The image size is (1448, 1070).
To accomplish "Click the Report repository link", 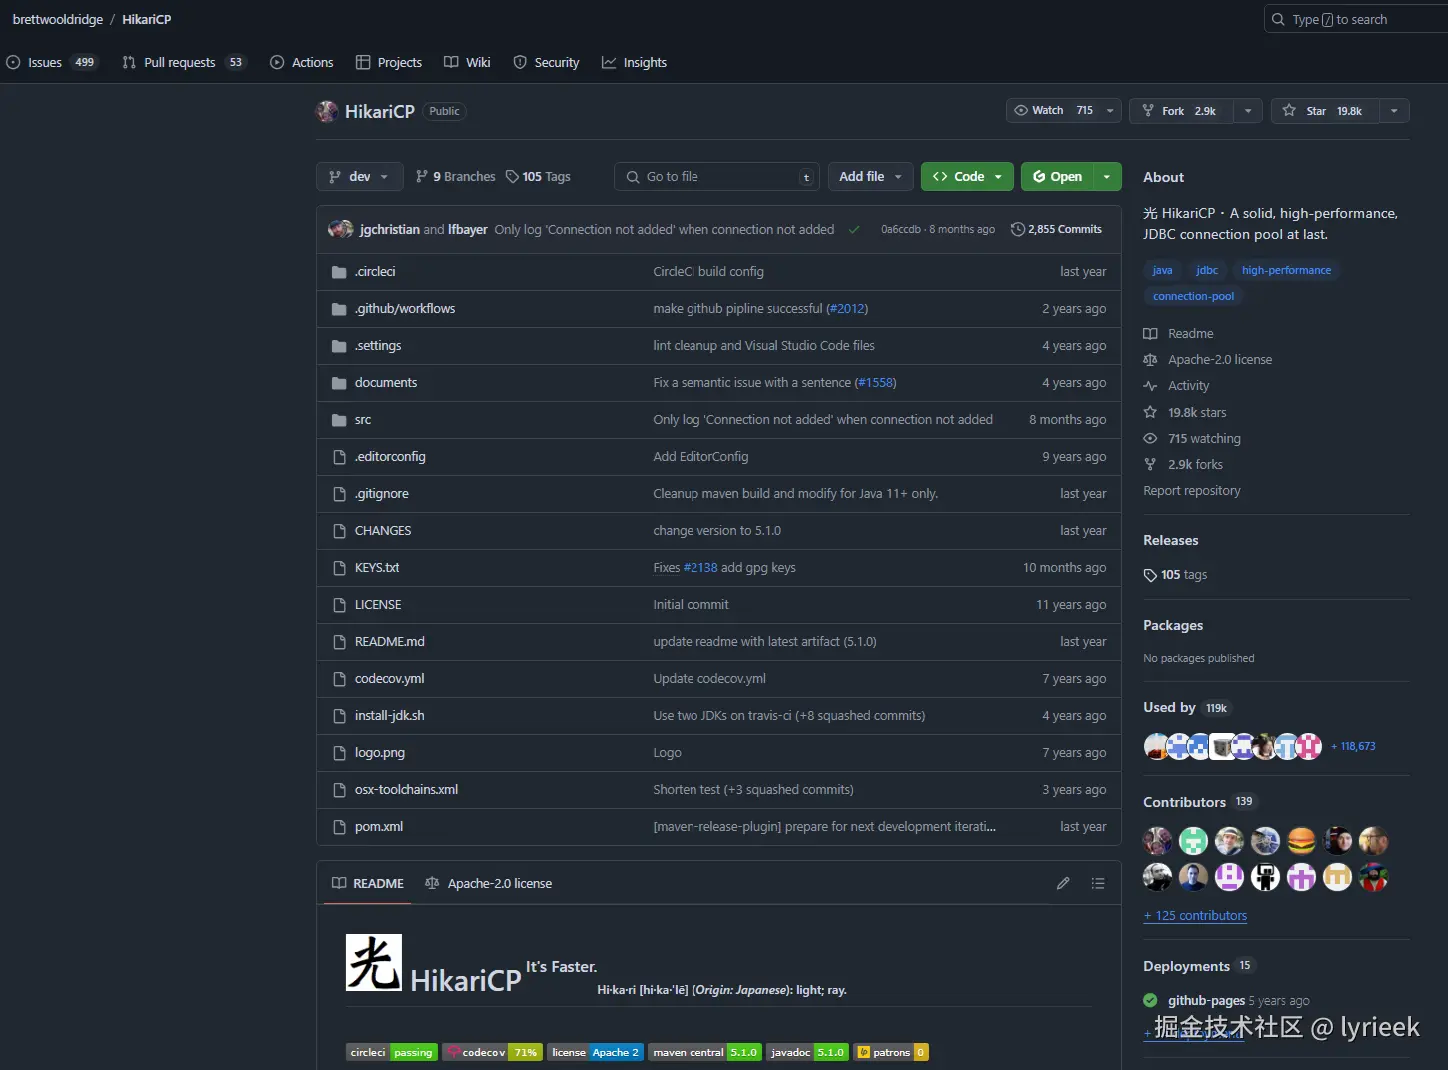I will click(x=1192, y=491).
